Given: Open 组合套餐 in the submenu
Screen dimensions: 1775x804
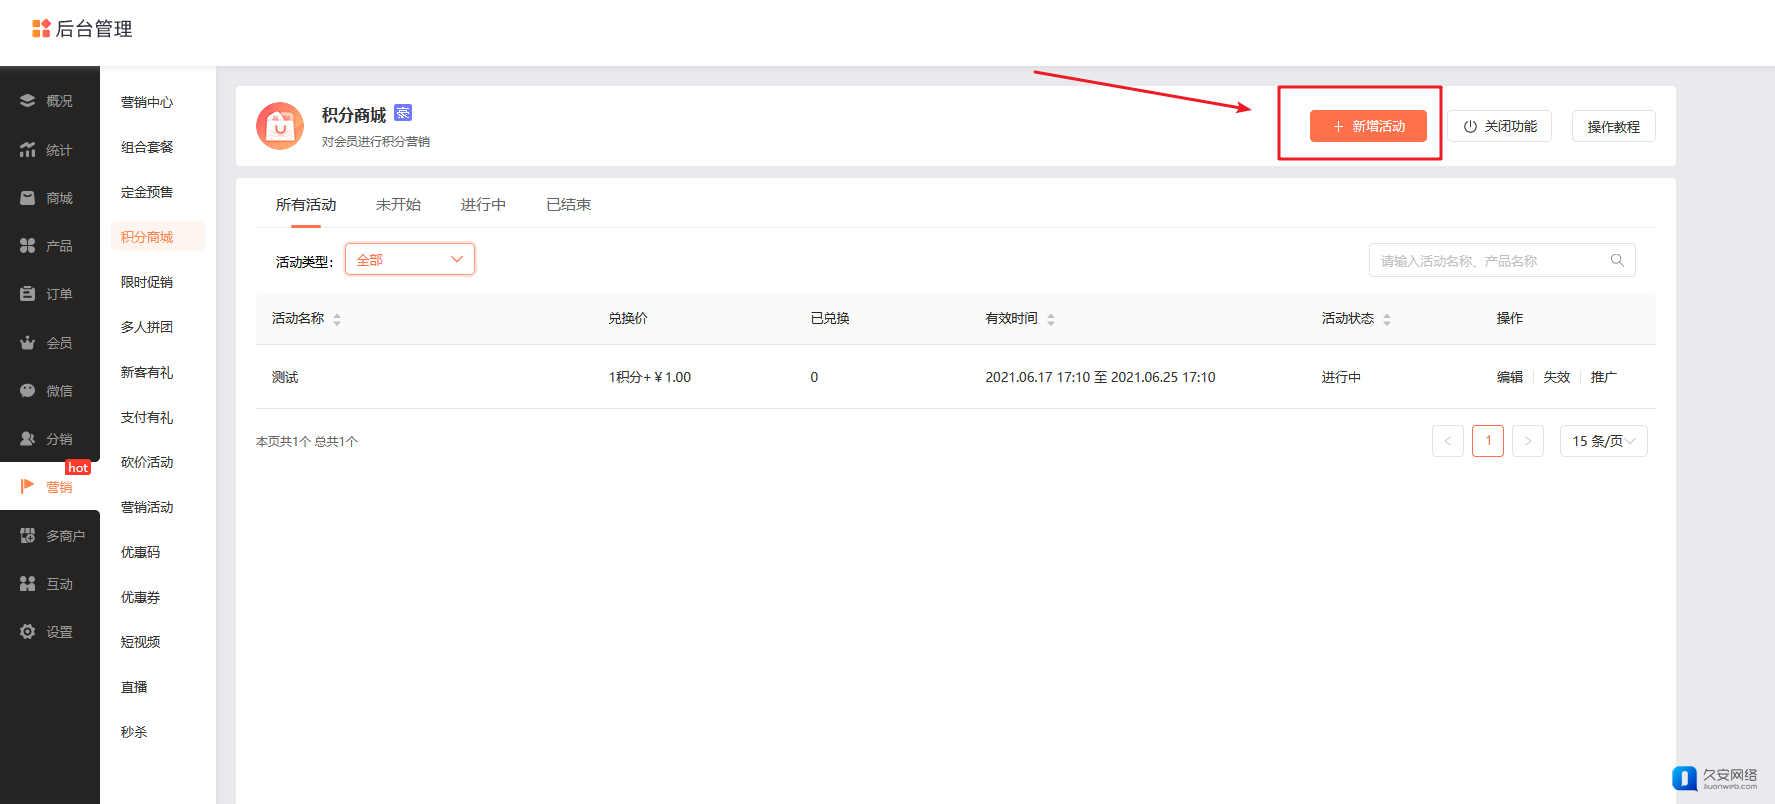Looking at the screenshot, I should pos(147,147).
